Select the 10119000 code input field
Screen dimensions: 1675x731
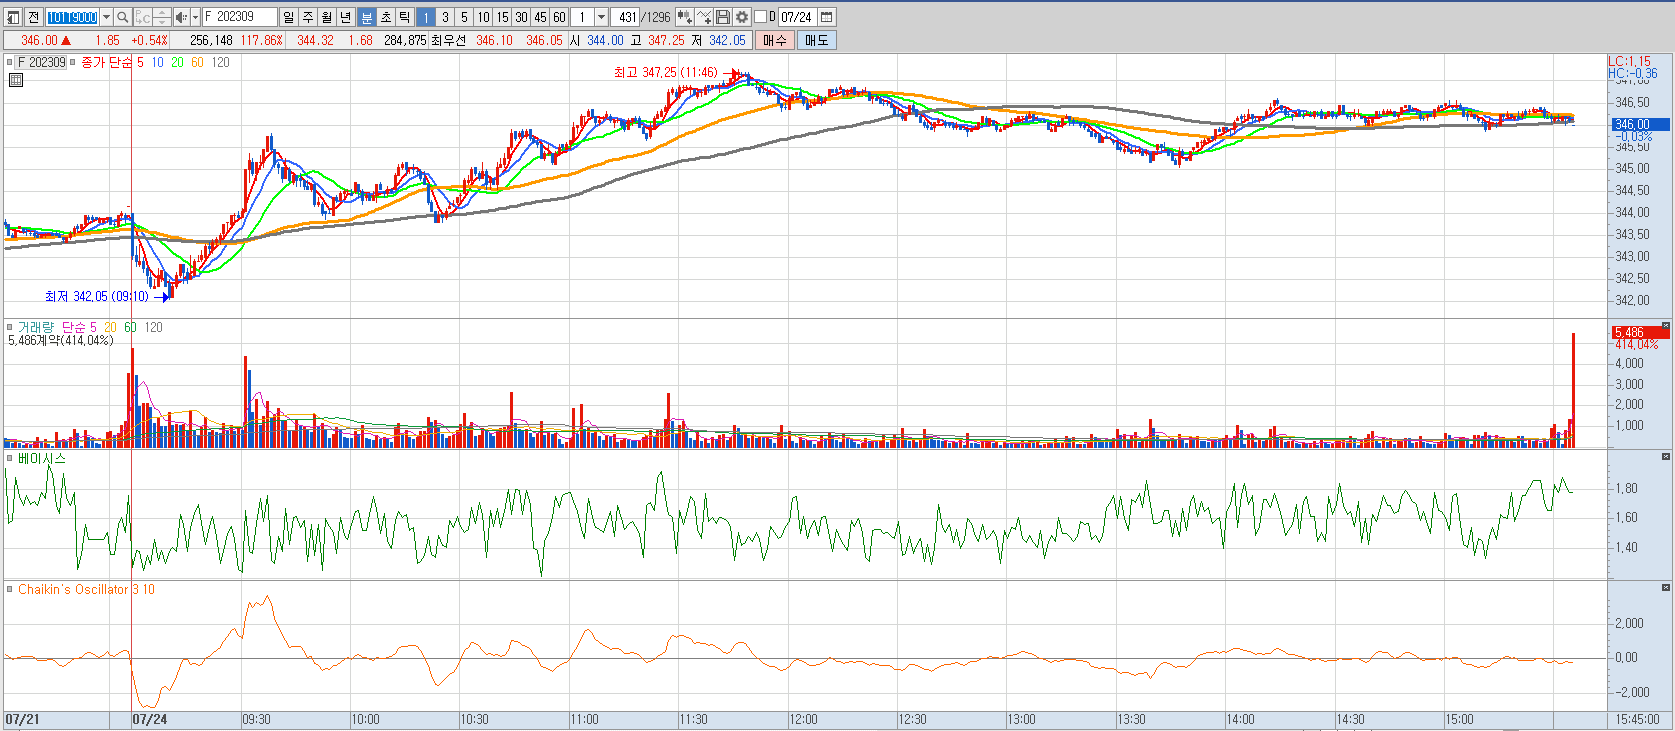72,17
